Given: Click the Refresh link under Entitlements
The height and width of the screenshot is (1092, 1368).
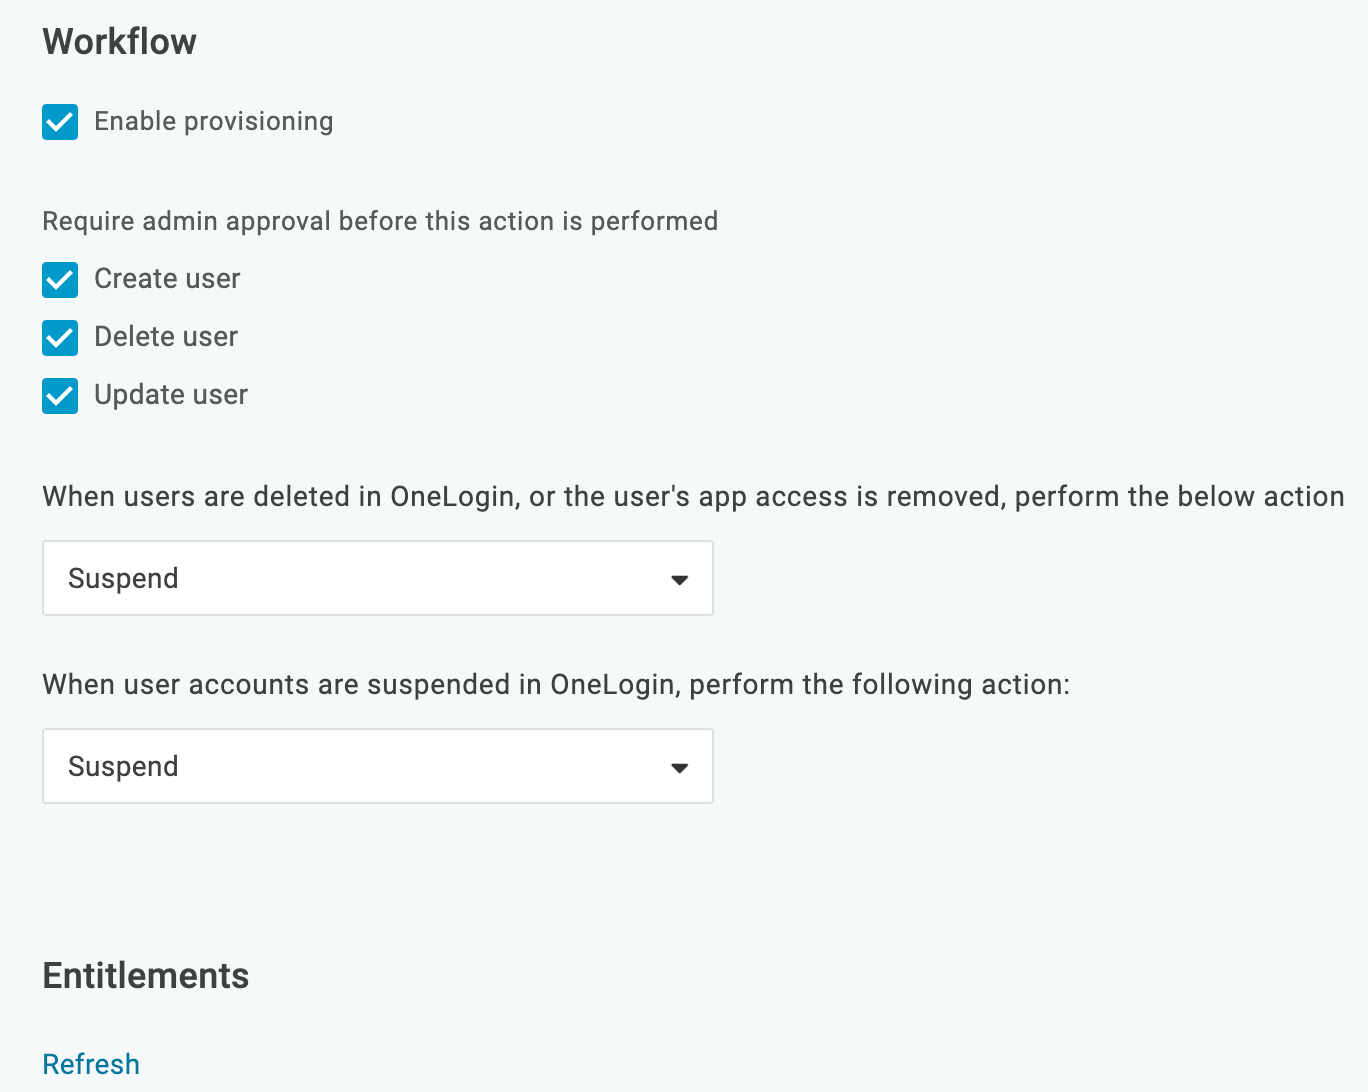Looking at the screenshot, I should click(91, 1064).
